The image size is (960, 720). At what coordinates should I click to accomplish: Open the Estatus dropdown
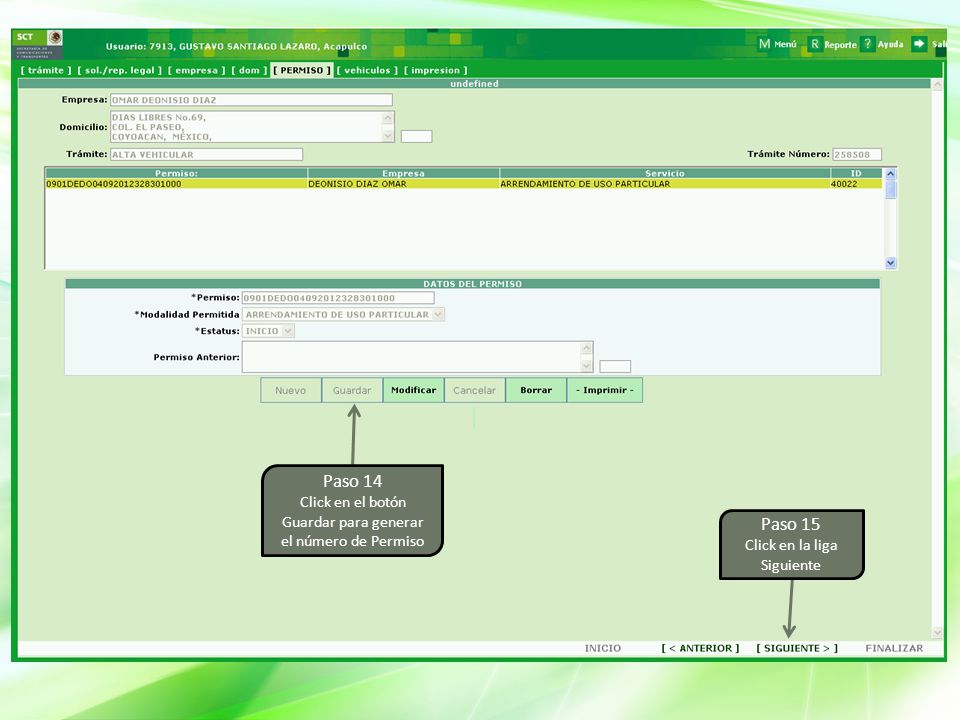(268, 331)
